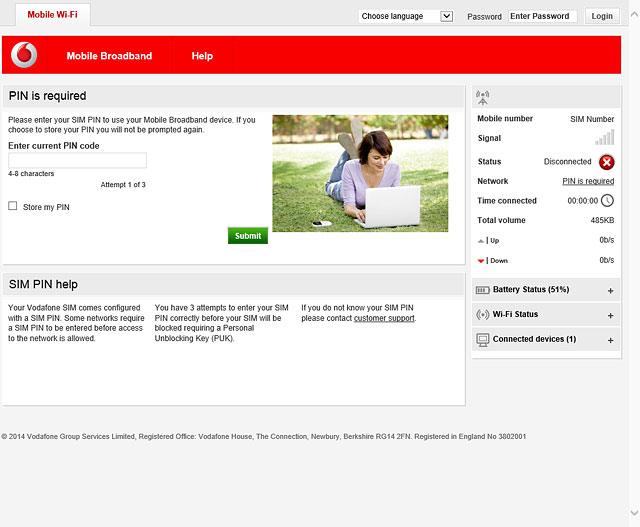Click the '00:00:00' time connected value
The image size is (640, 527).
[582, 201]
